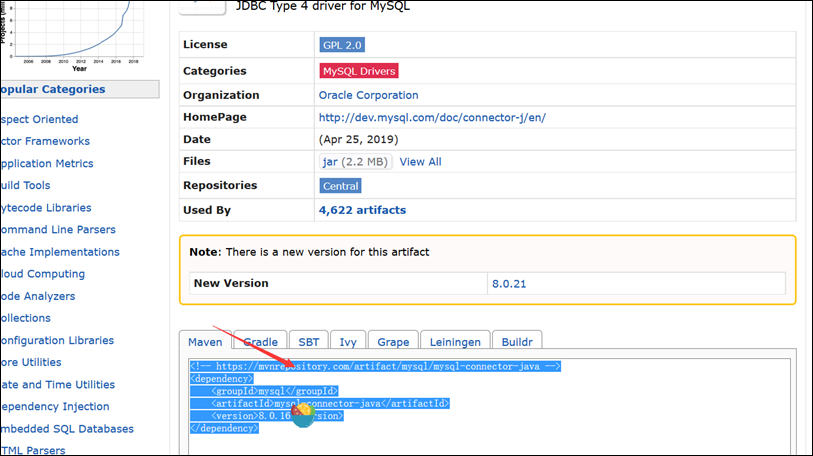Open the Cache Implementations category
This screenshot has height=456, width=813.
pyautogui.click(x=60, y=252)
